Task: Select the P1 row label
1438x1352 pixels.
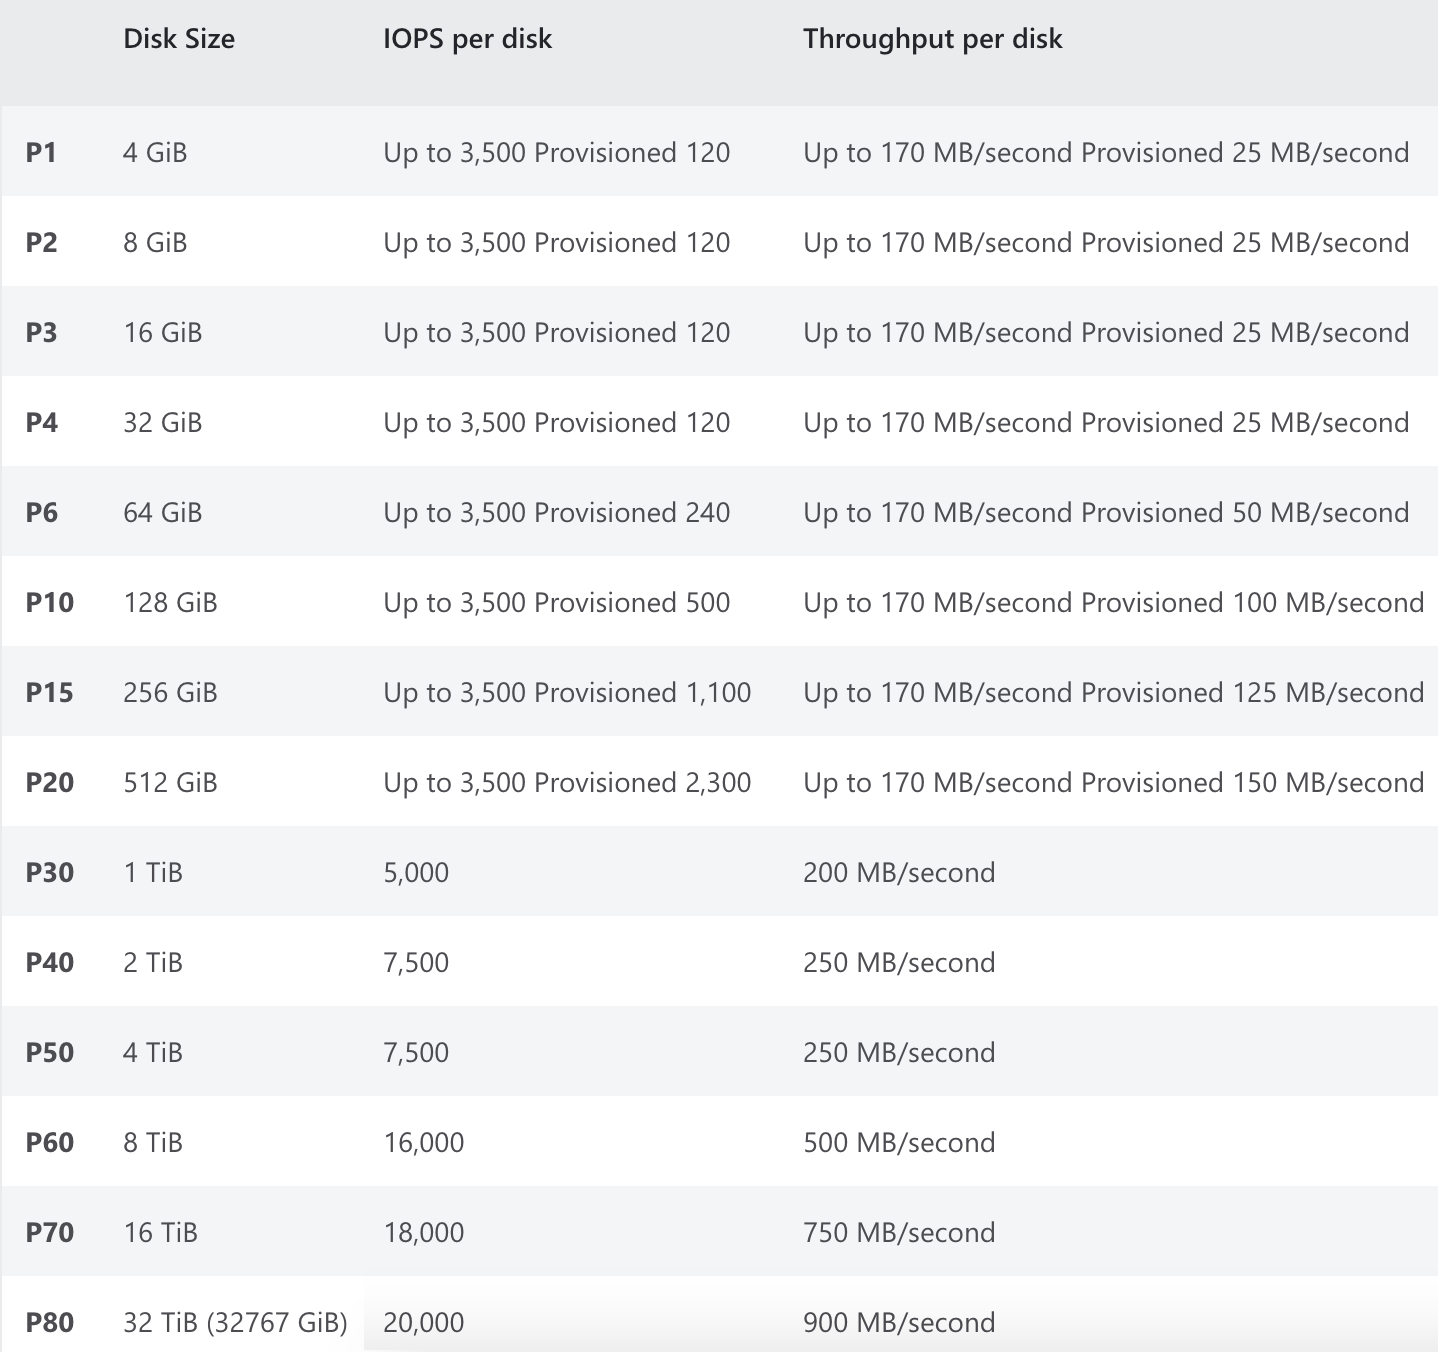Action: click(x=41, y=153)
